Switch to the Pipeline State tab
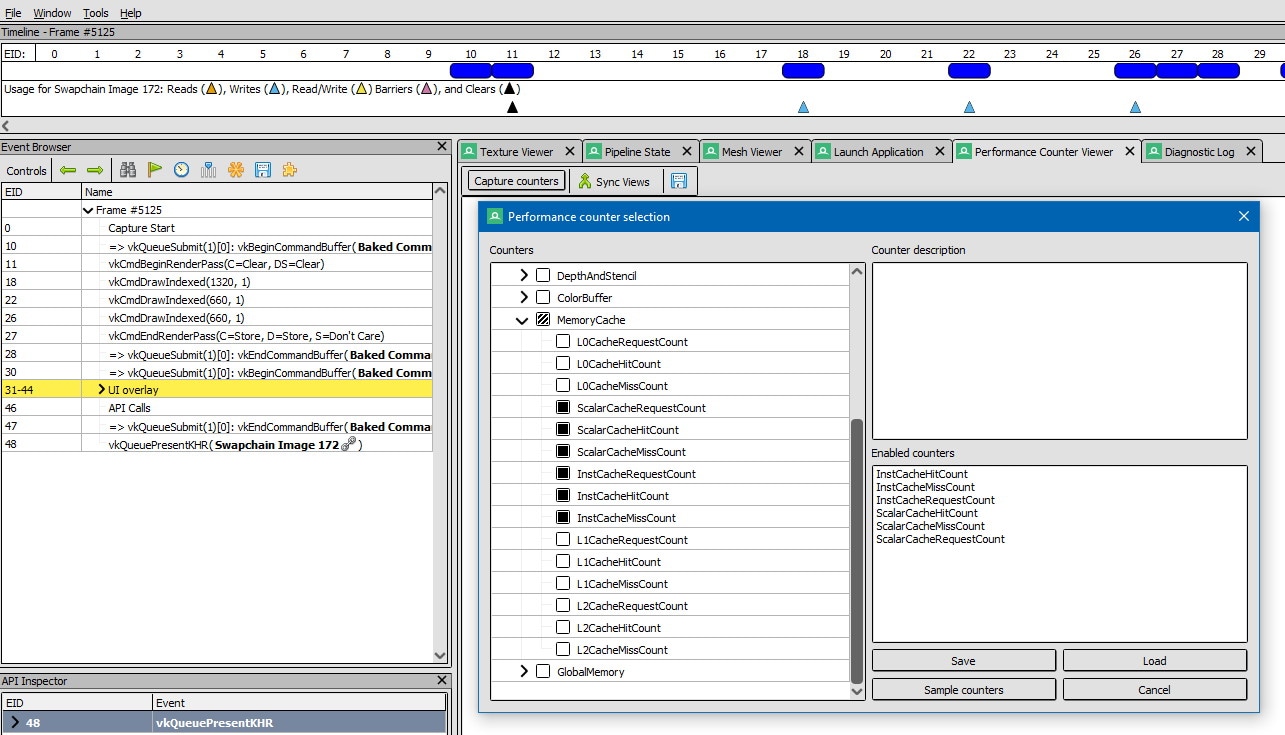Screen dimensions: 1285x735 [636, 152]
